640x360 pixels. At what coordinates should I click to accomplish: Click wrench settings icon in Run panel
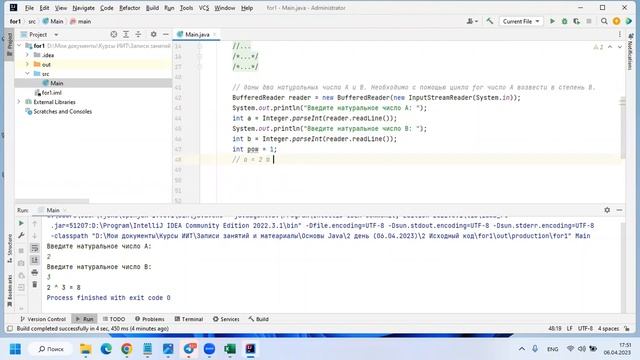point(21,236)
